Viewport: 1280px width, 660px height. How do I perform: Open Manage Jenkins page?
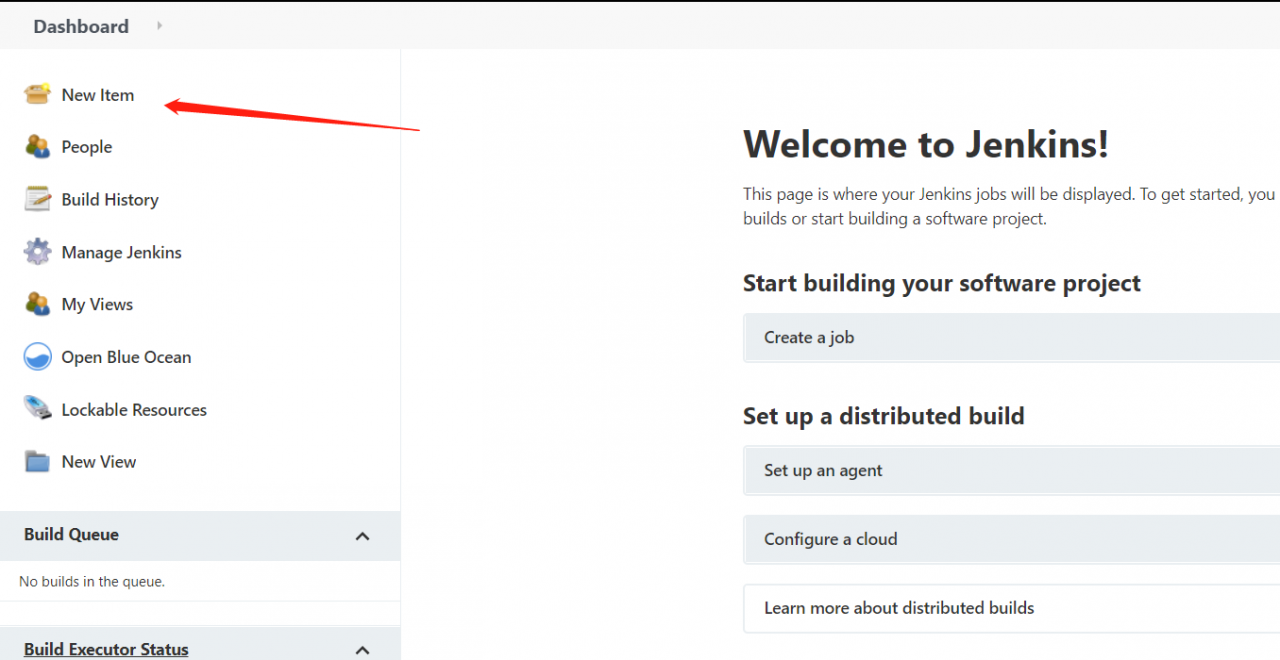click(x=122, y=252)
